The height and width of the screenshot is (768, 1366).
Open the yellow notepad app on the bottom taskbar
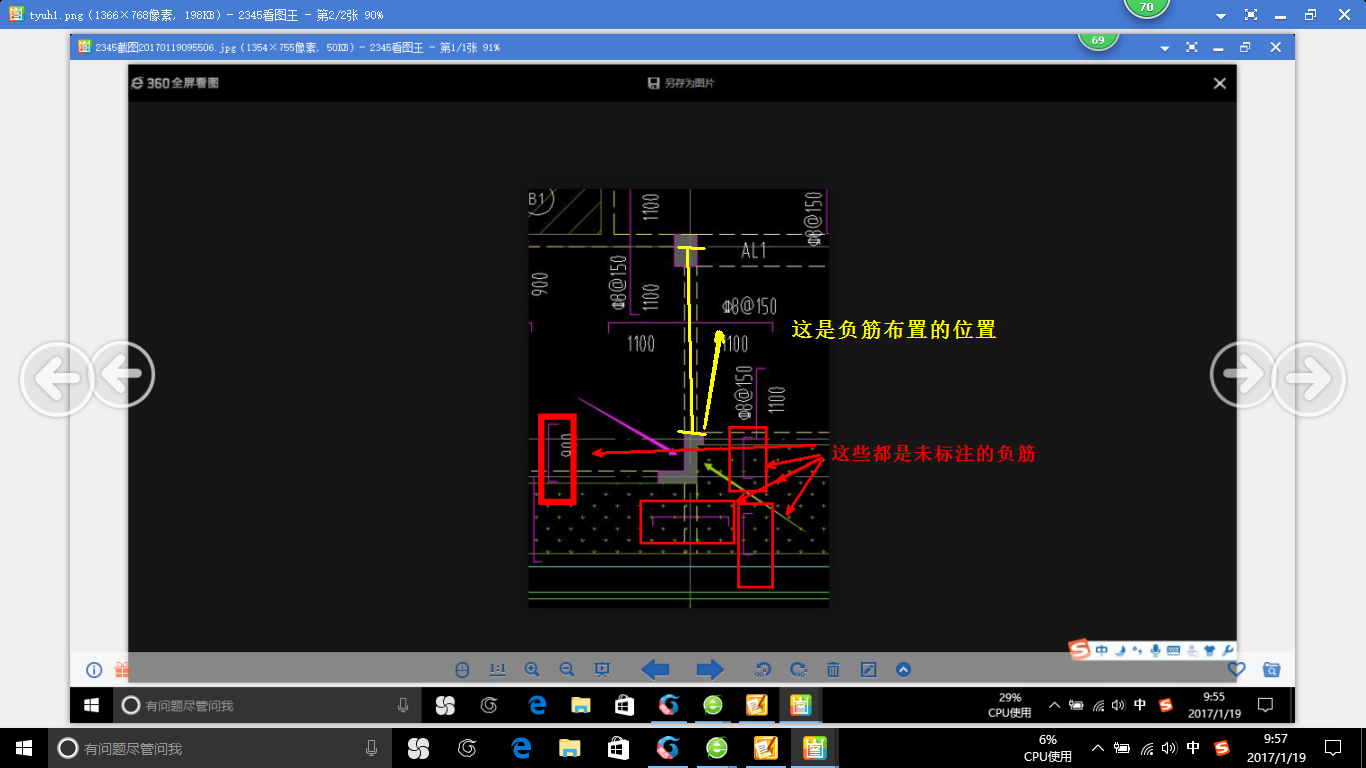click(765, 748)
